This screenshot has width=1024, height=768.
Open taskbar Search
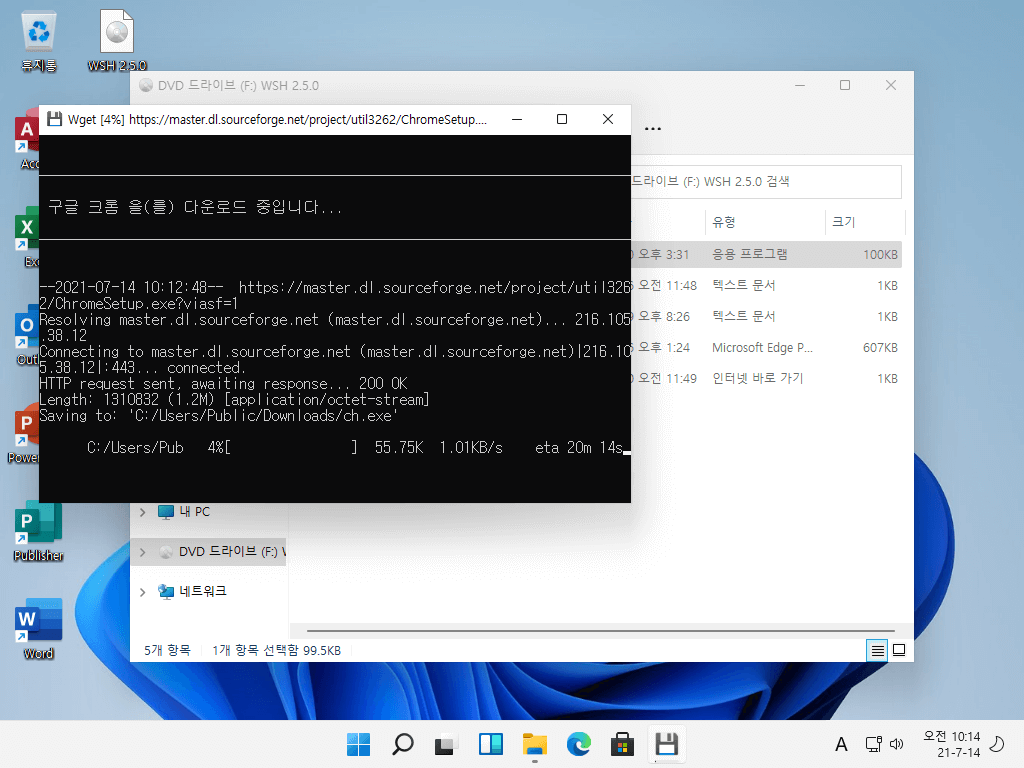click(x=402, y=744)
